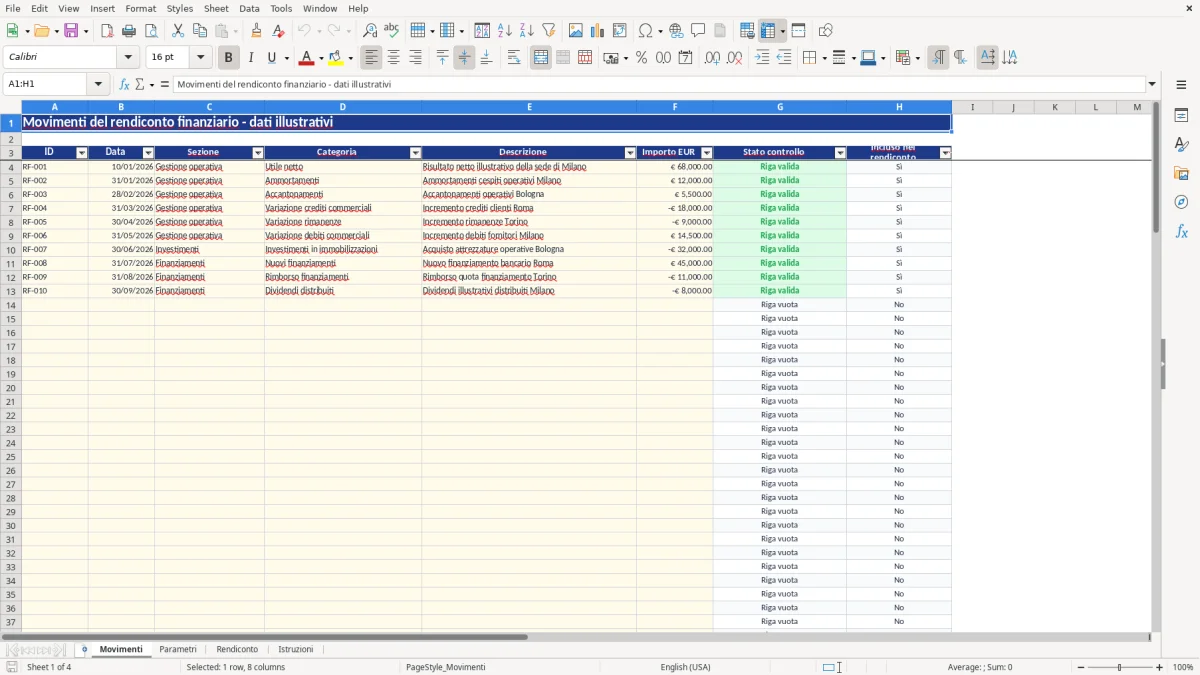Apply the yellow background color

336,58
